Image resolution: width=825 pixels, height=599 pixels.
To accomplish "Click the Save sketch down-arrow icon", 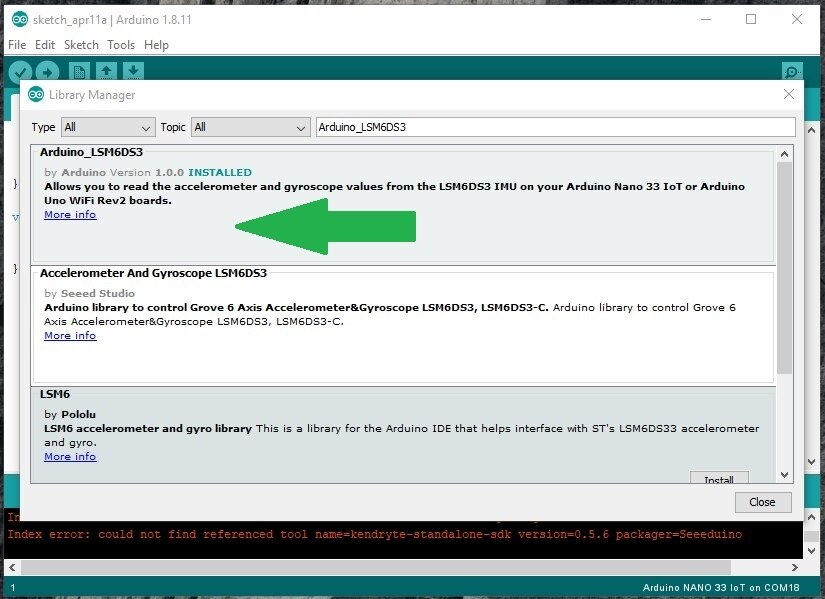I will pos(134,71).
